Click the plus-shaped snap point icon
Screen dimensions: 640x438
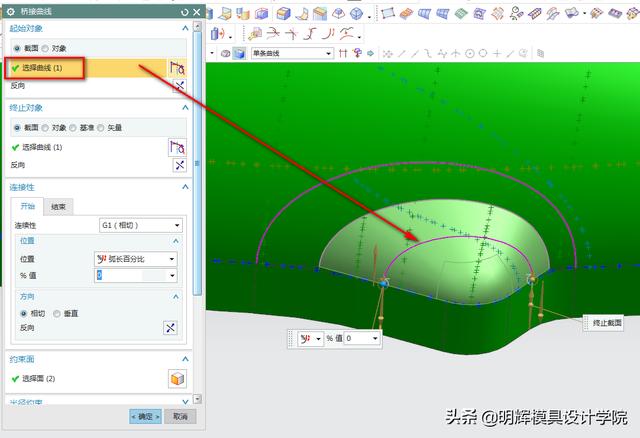(497, 53)
